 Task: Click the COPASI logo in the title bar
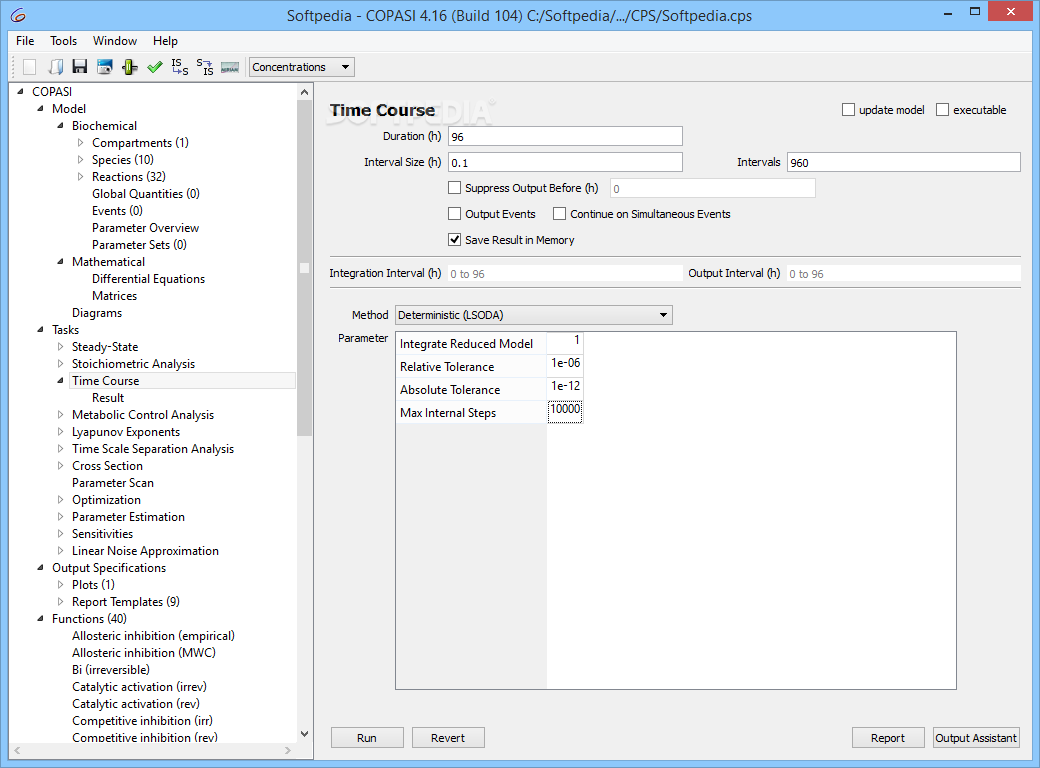pos(18,15)
